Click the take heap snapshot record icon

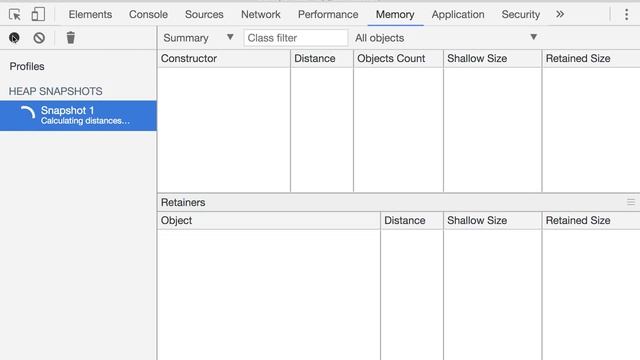click(x=14, y=38)
